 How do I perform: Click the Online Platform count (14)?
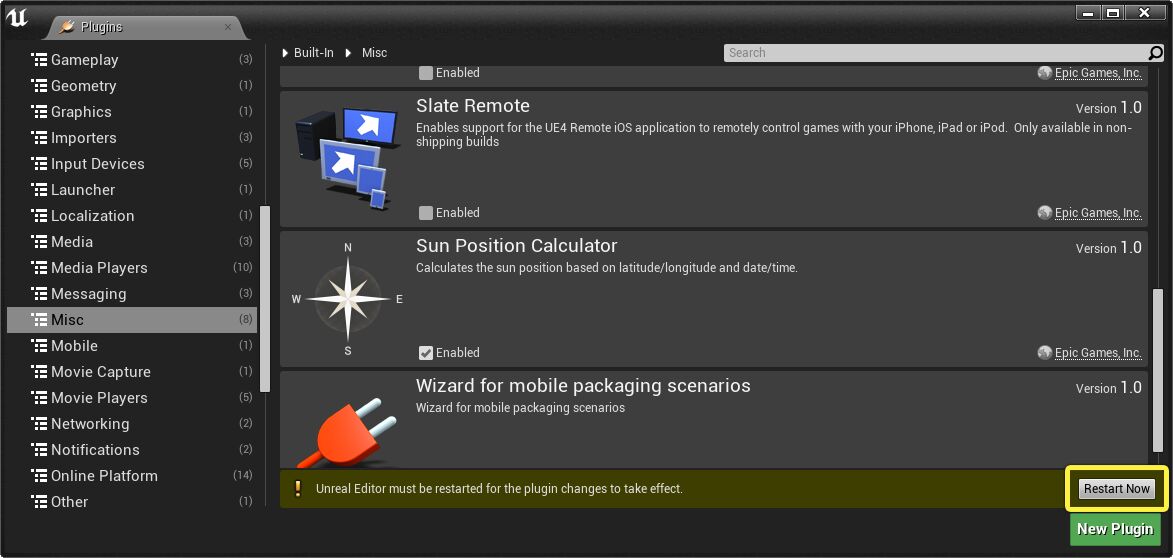pos(242,476)
